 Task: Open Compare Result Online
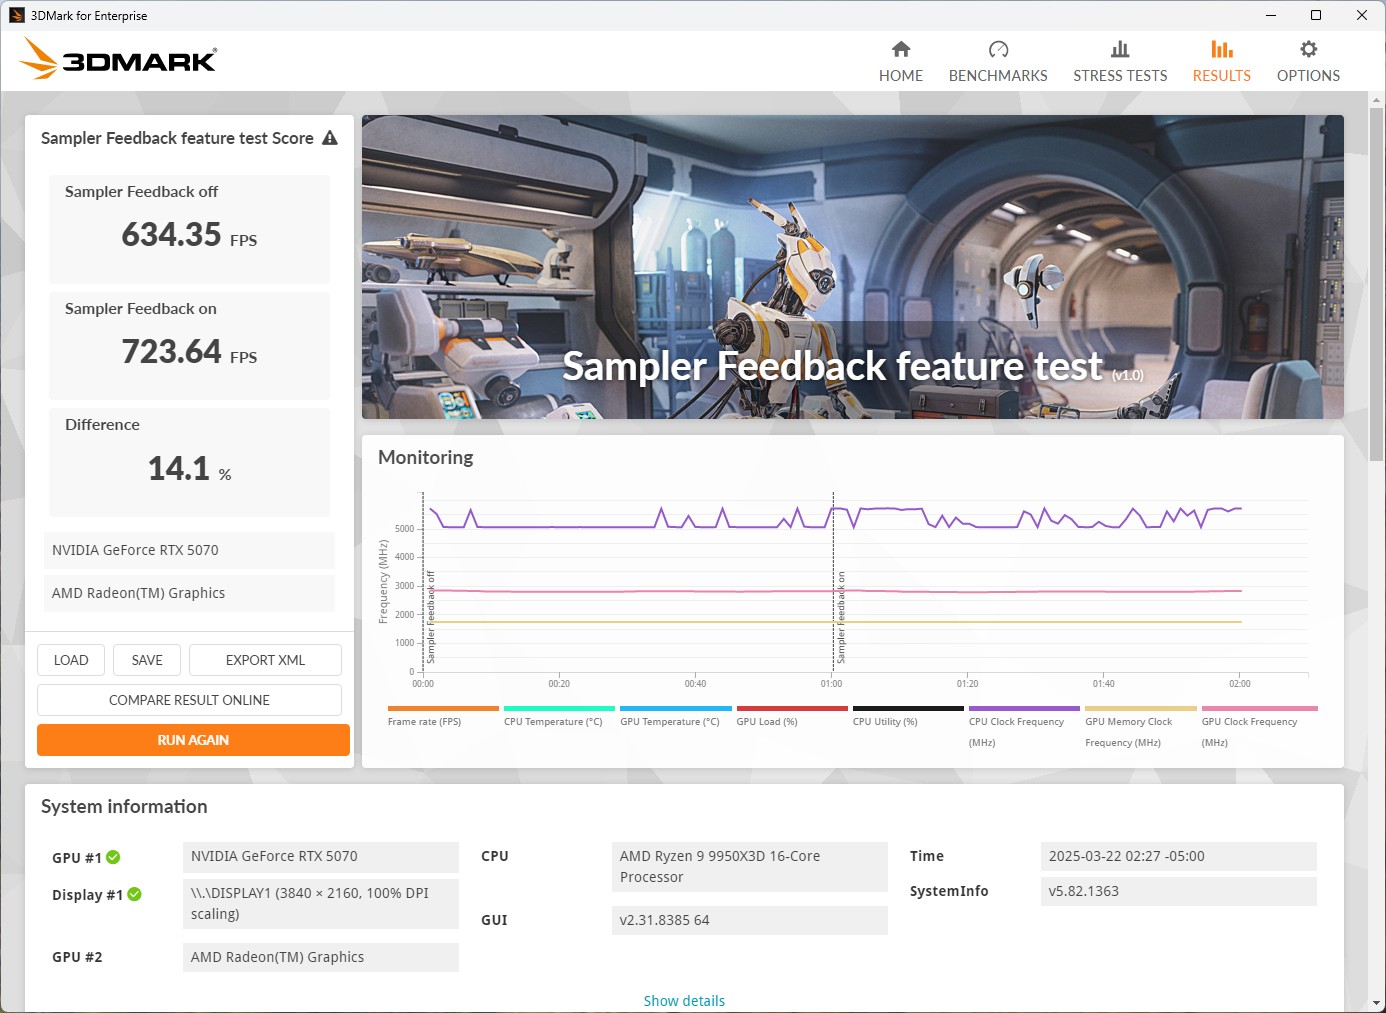[x=189, y=700]
